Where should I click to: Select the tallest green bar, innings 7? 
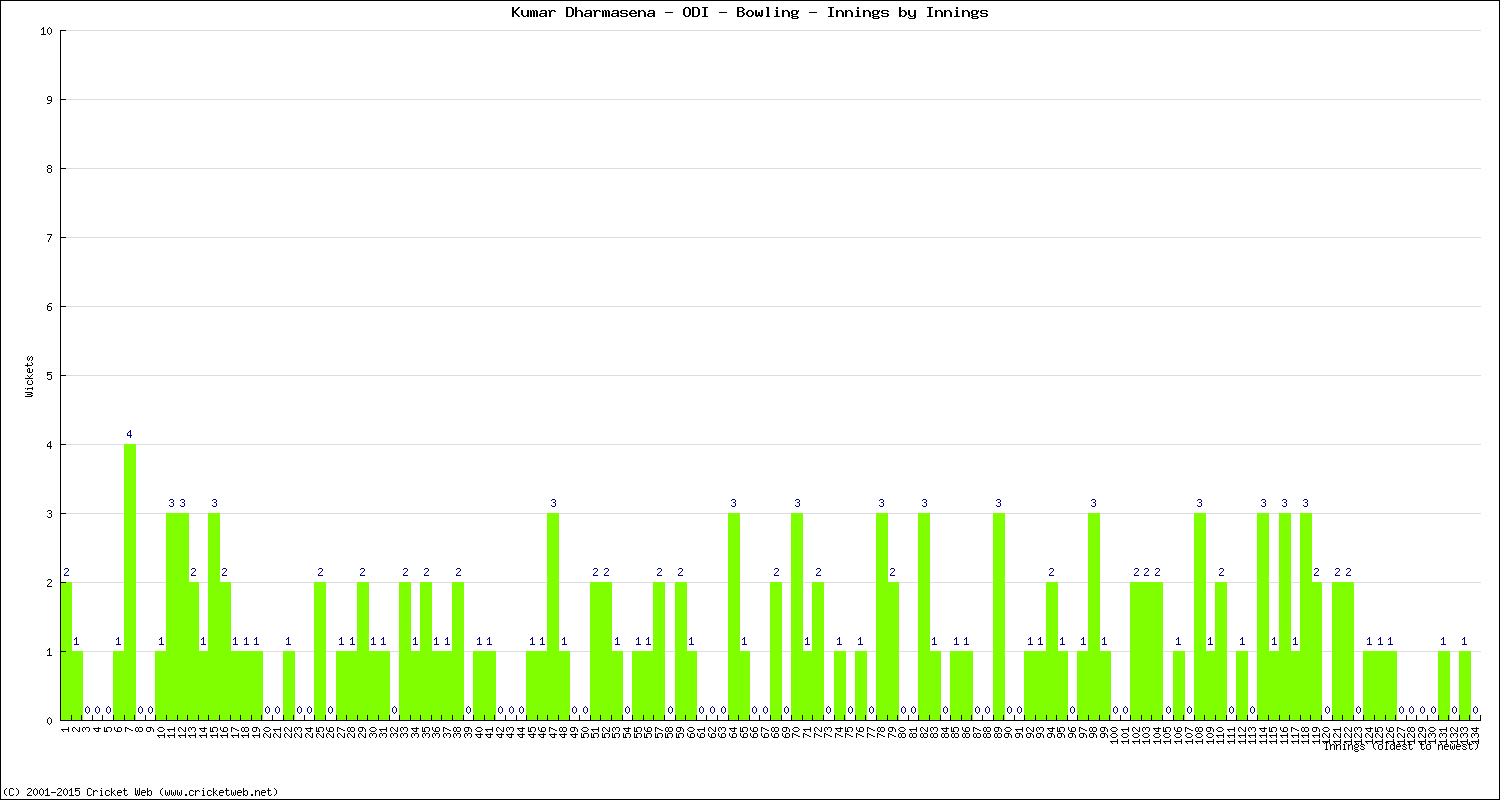coord(129,582)
